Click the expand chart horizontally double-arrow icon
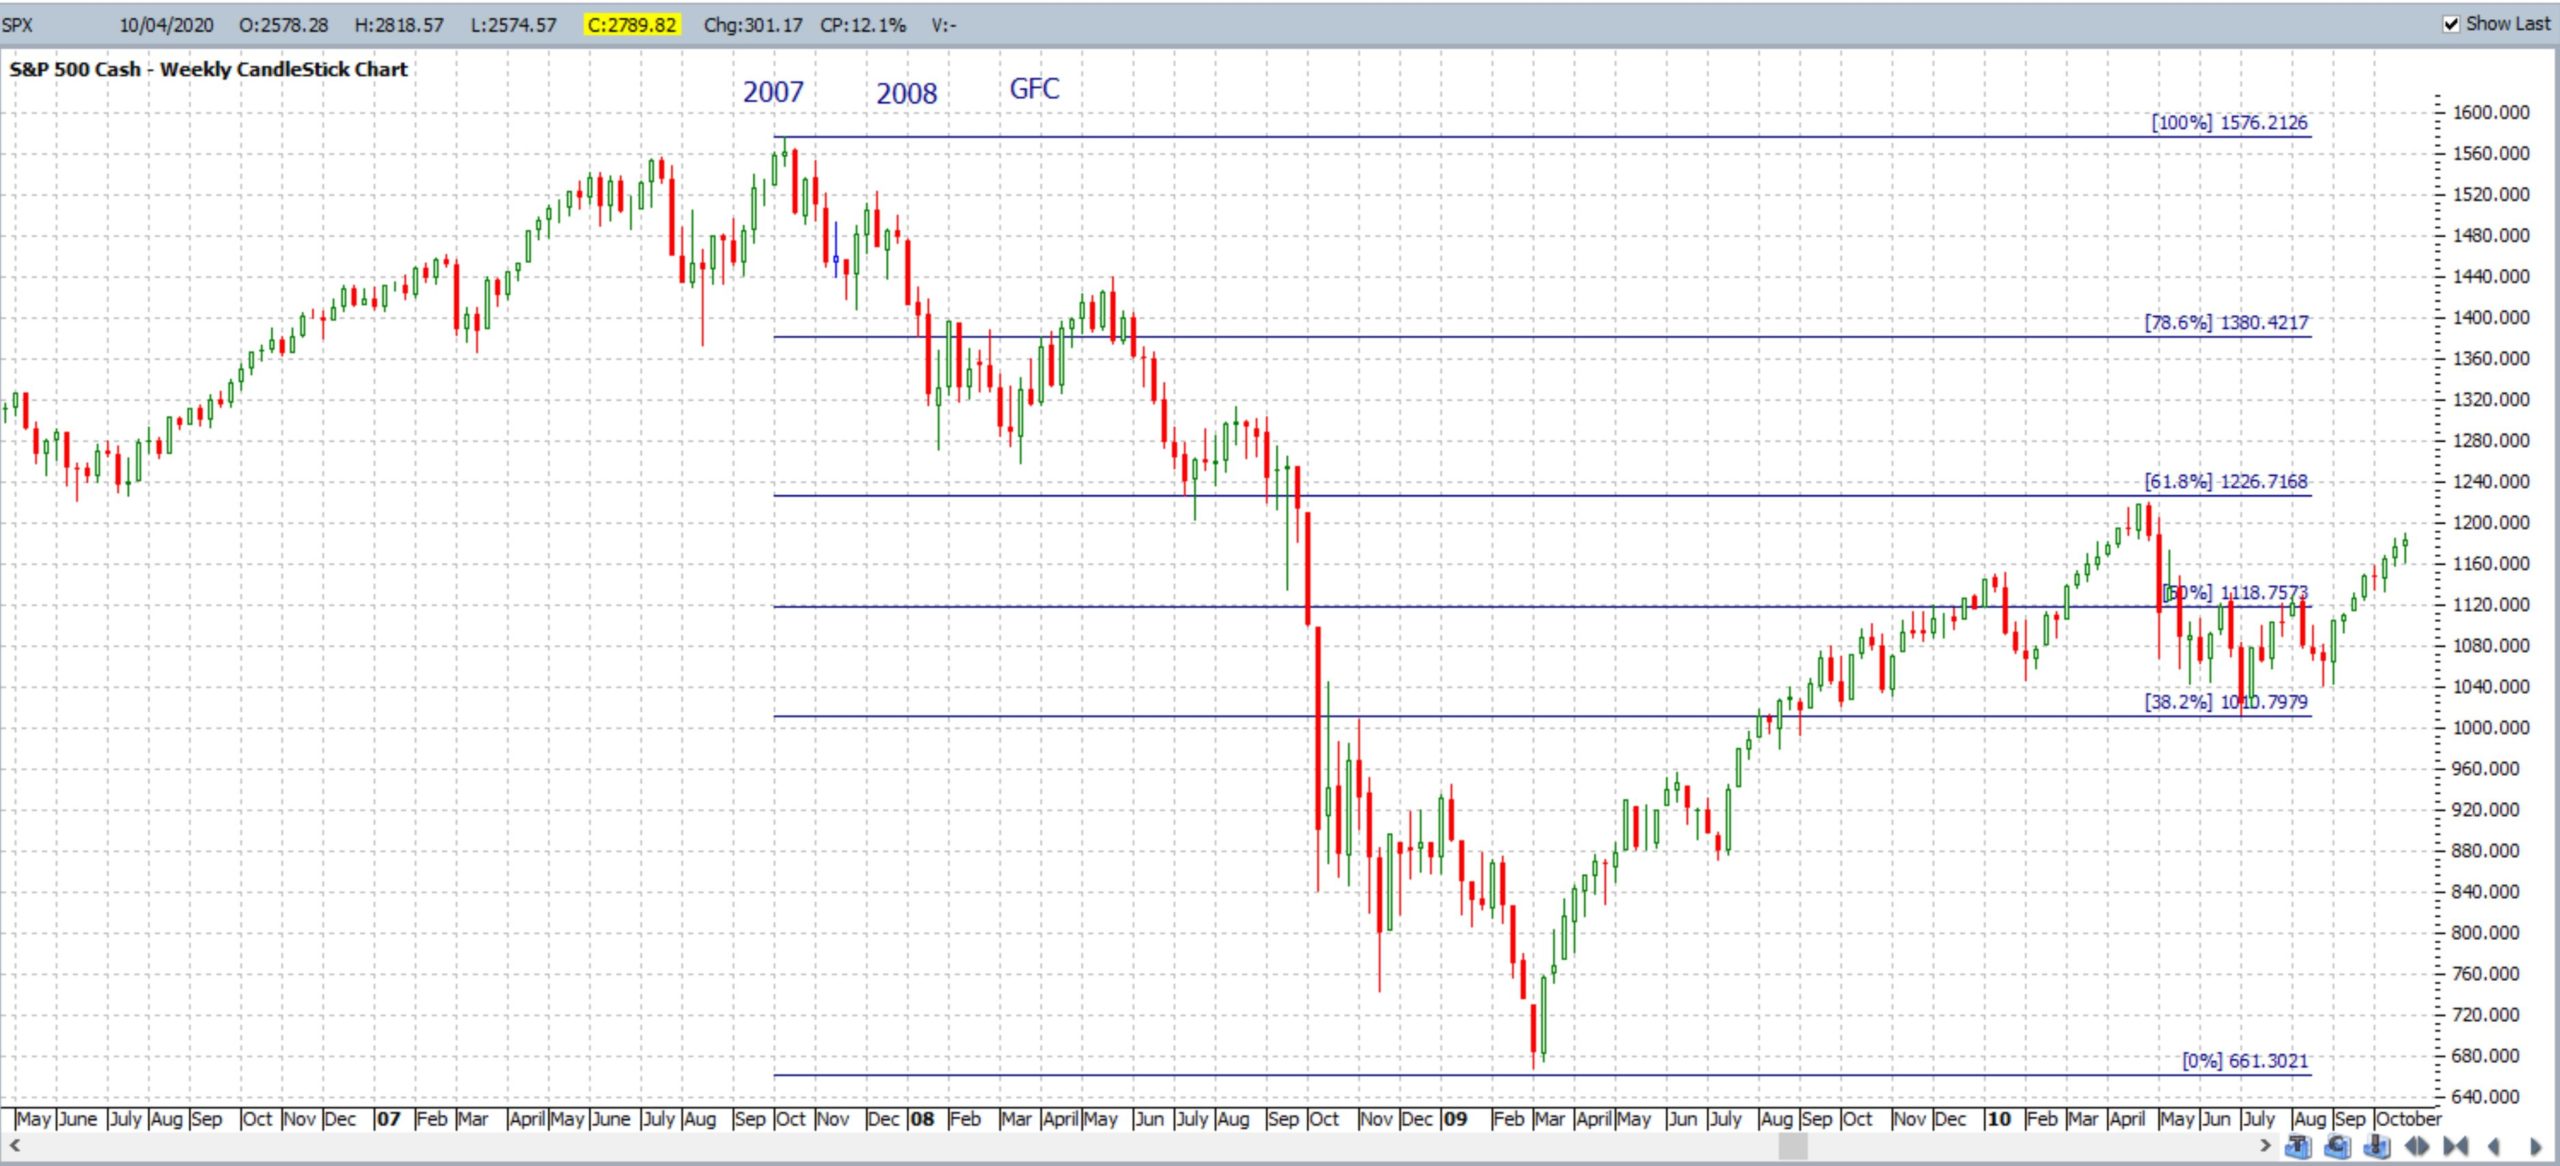This screenshot has height=1166, width=2560. tap(2417, 1146)
